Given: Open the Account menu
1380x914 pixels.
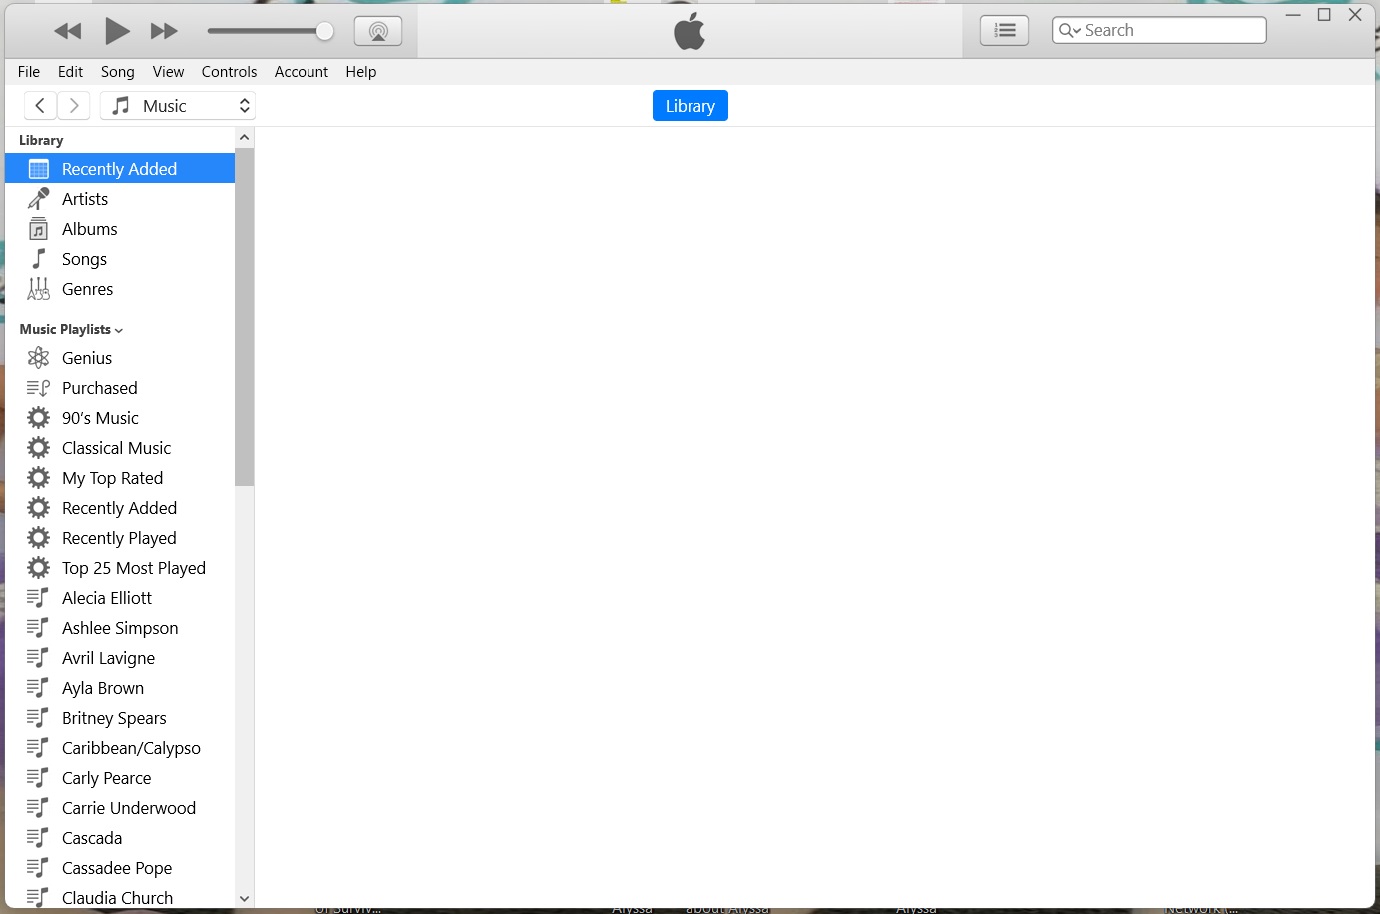Looking at the screenshot, I should tap(301, 72).
